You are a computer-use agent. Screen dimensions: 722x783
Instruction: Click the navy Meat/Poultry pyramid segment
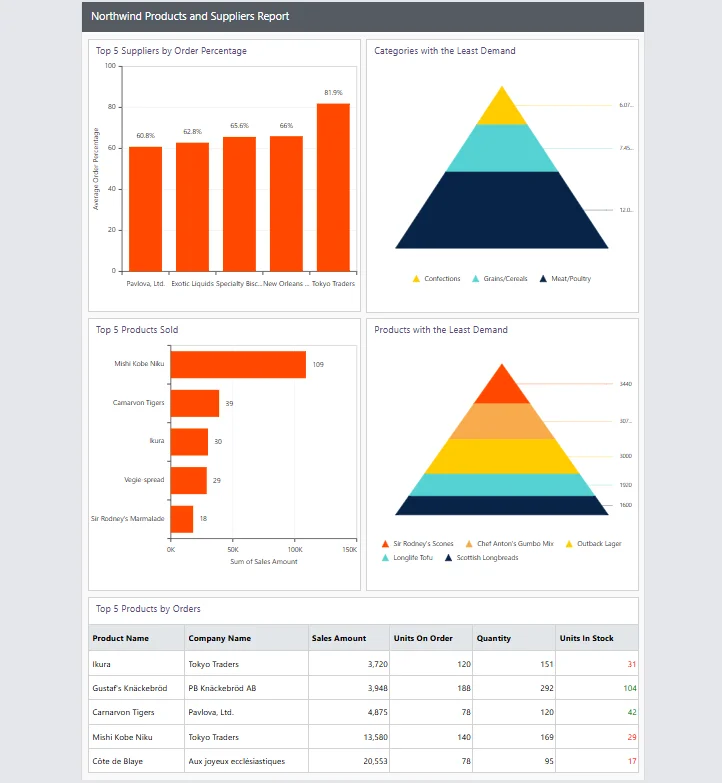click(x=502, y=210)
